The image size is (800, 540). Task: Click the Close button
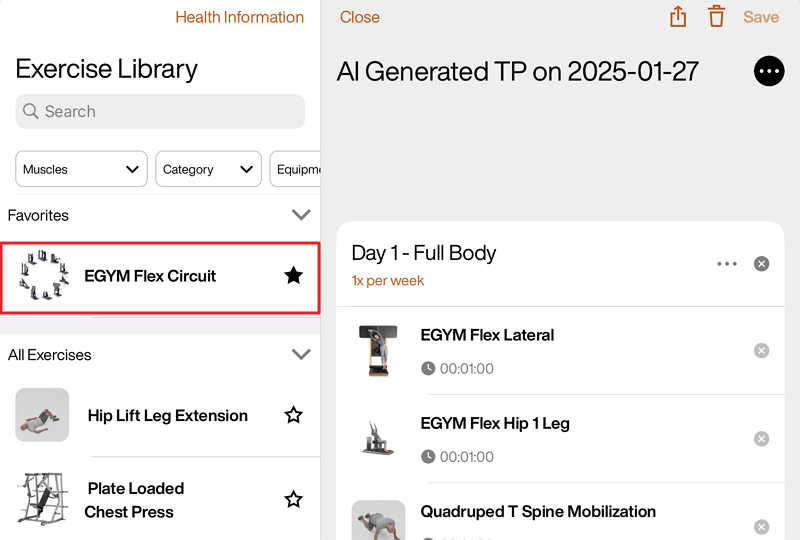(360, 17)
